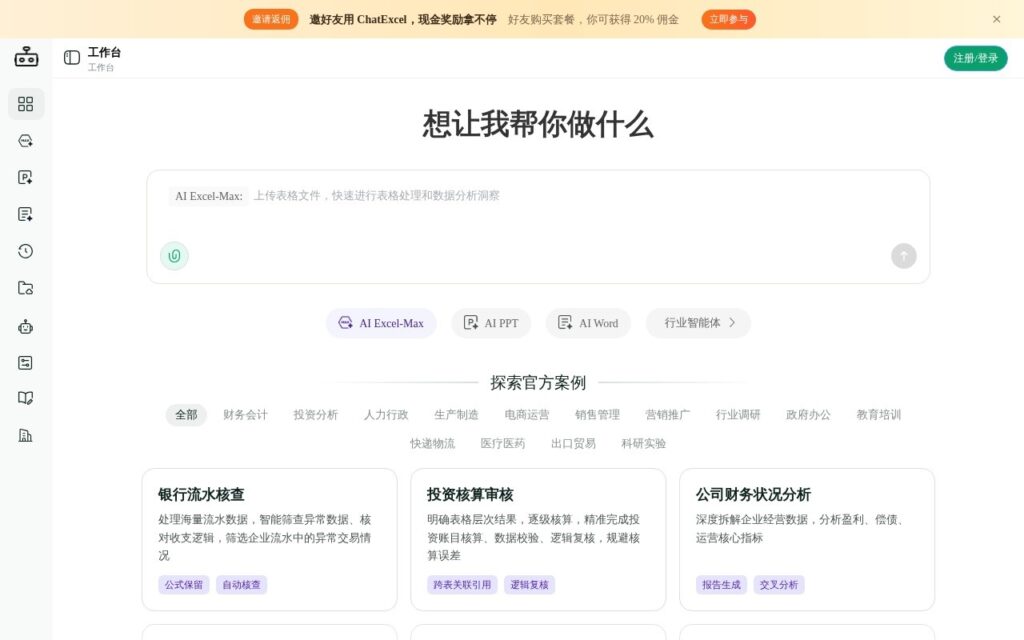Click the 报告生成 tag

(721, 584)
